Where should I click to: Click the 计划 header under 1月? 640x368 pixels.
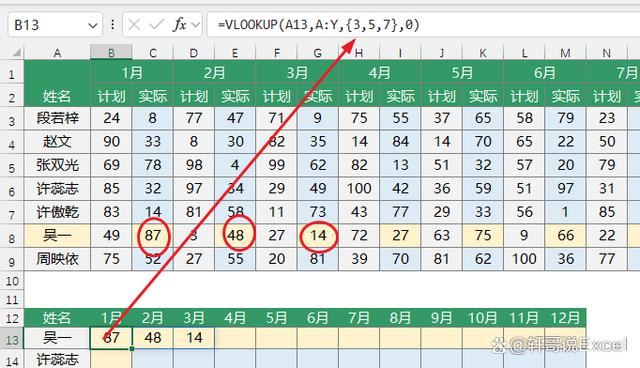click(111, 96)
